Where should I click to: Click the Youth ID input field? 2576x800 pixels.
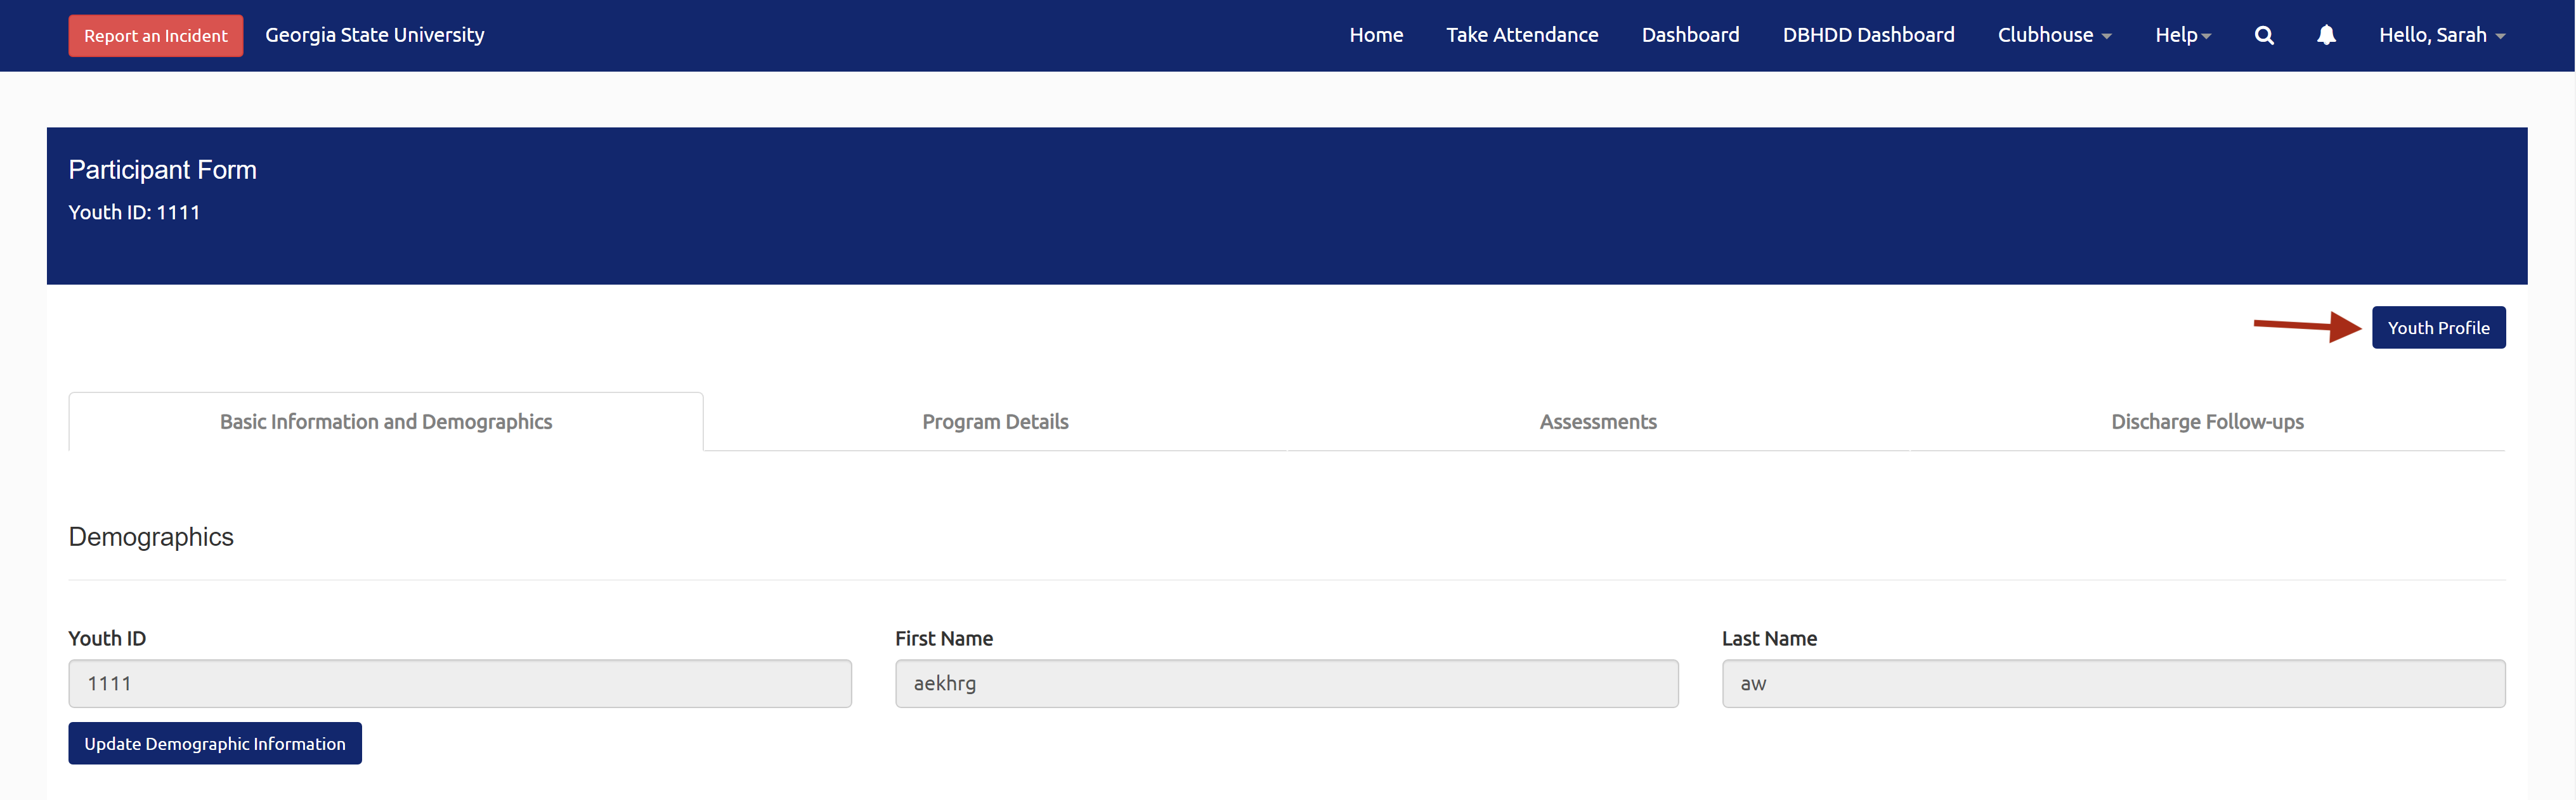click(460, 684)
